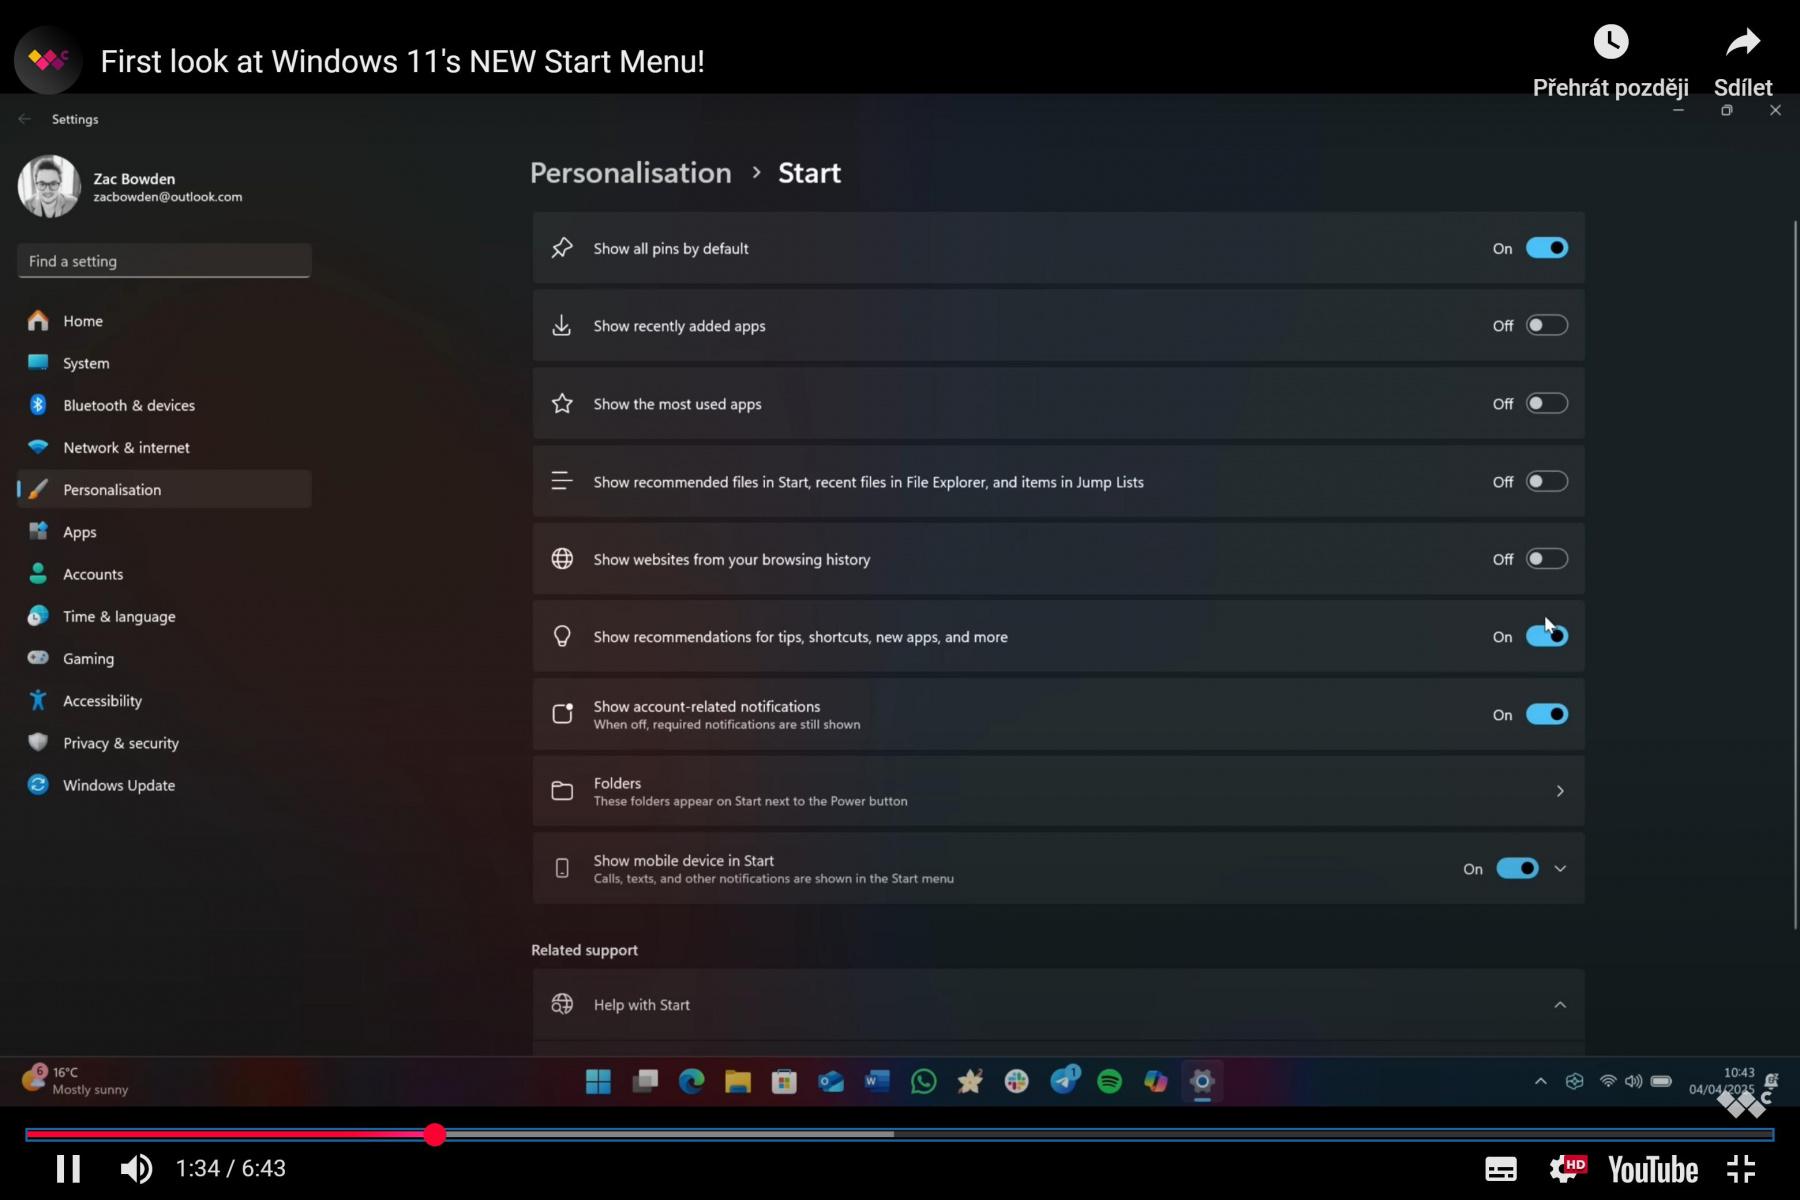
Task: Click the YouTube share arrow icon
Action: point(1743,42)
